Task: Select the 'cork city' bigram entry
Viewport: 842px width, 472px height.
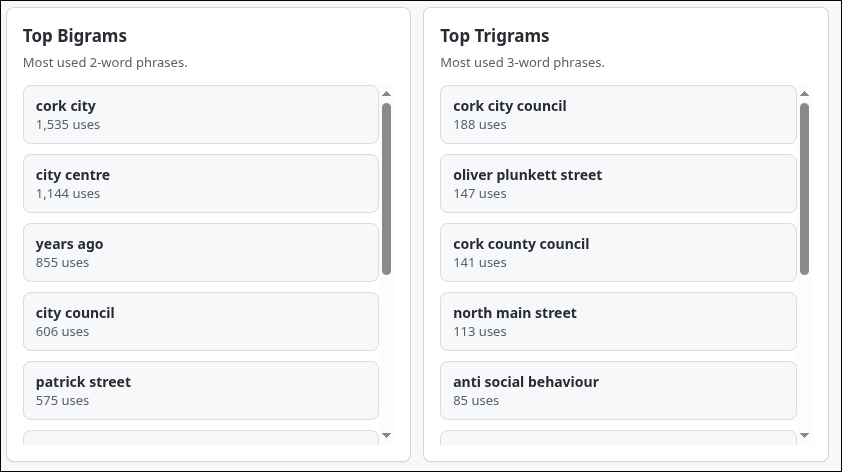Action: pos(200,114)
